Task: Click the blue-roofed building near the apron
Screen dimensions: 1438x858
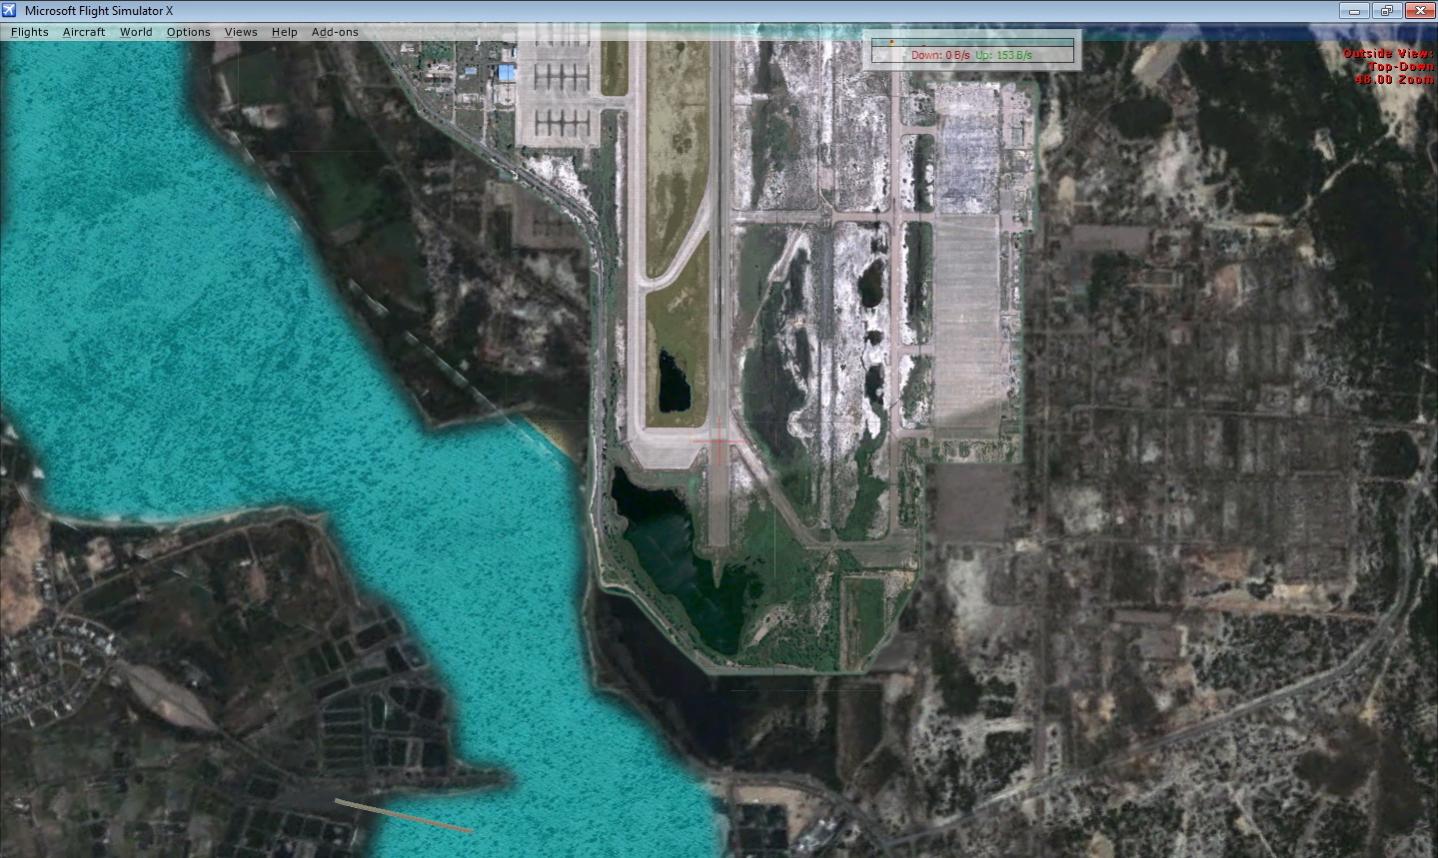Action: click(x=507, y=72)
